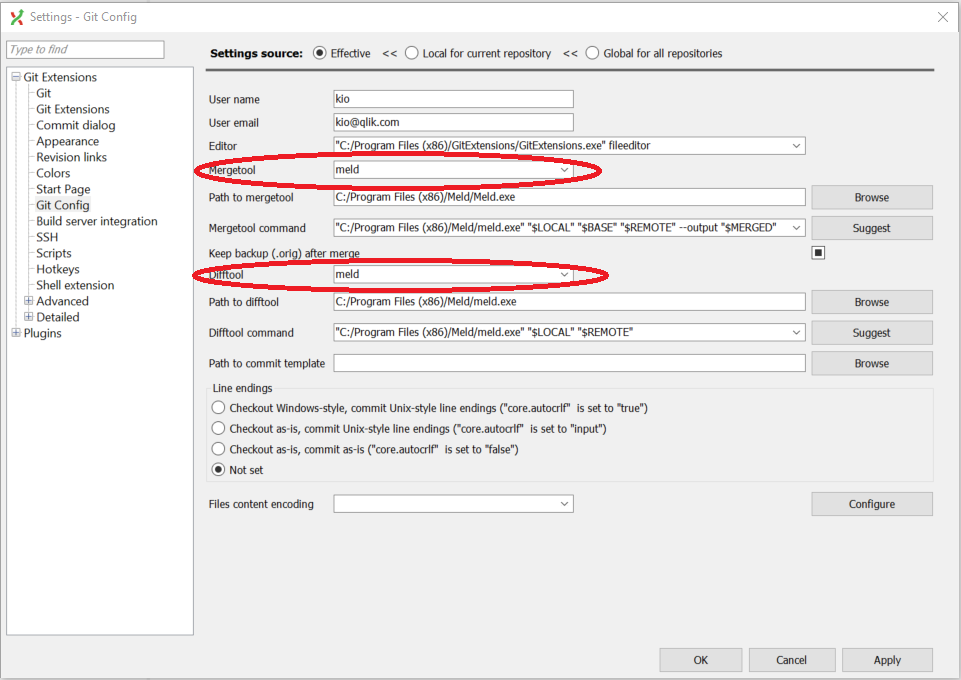Click Browse next to Path to mergetool
This screenshot has width=961, height=680.
(x=871, y=197)
